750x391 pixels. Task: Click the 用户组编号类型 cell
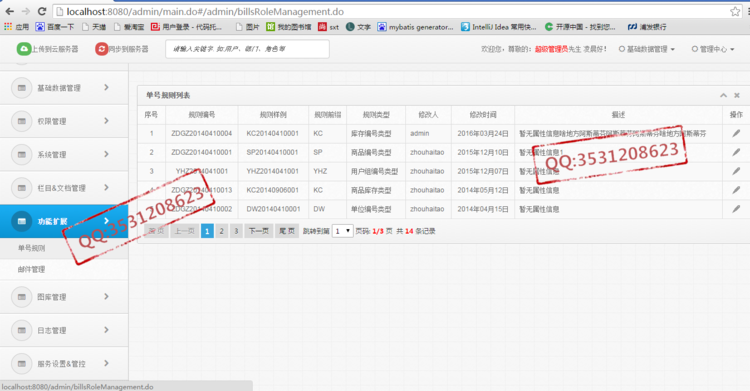click(375, 171)
